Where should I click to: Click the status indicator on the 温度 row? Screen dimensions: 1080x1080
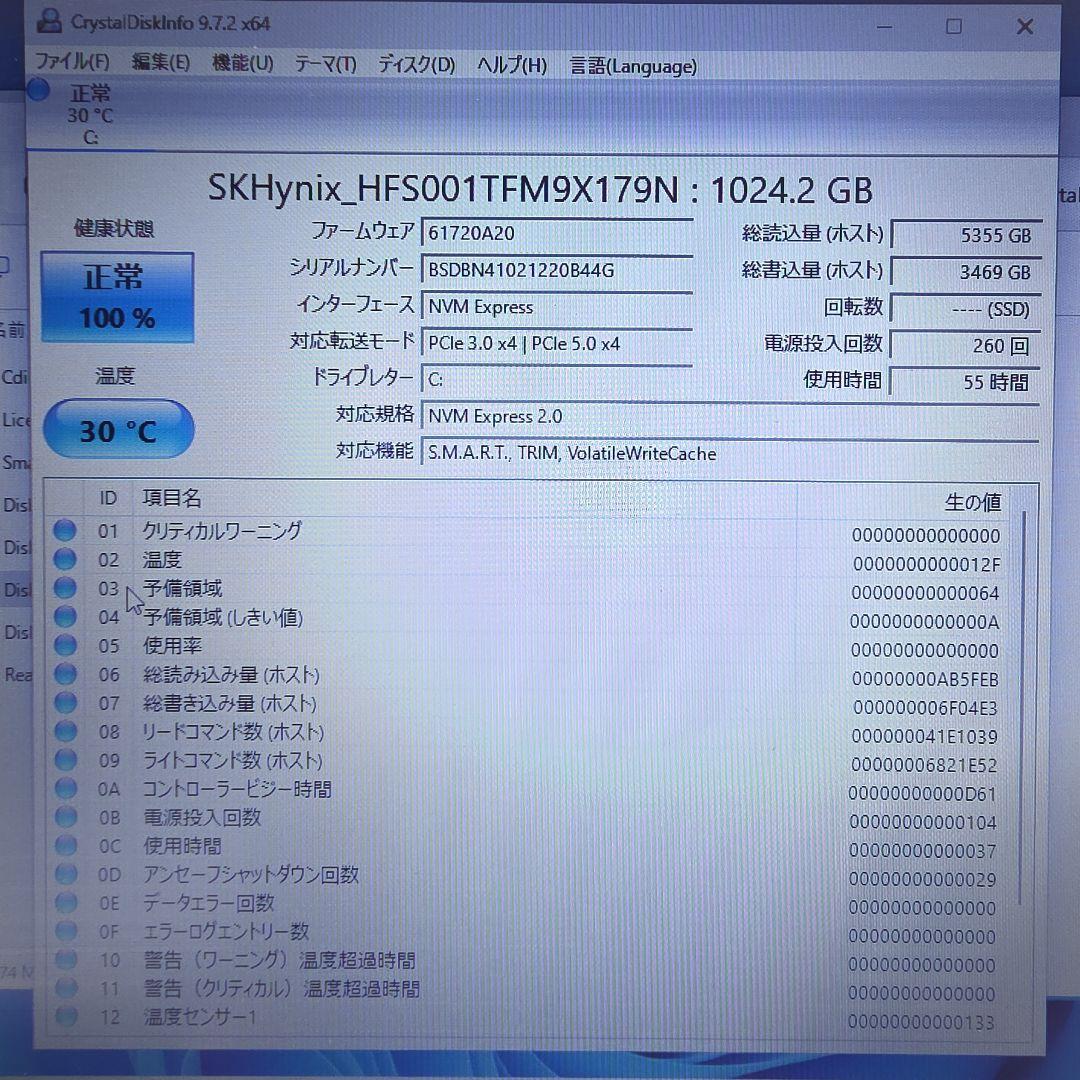[64, 560]
